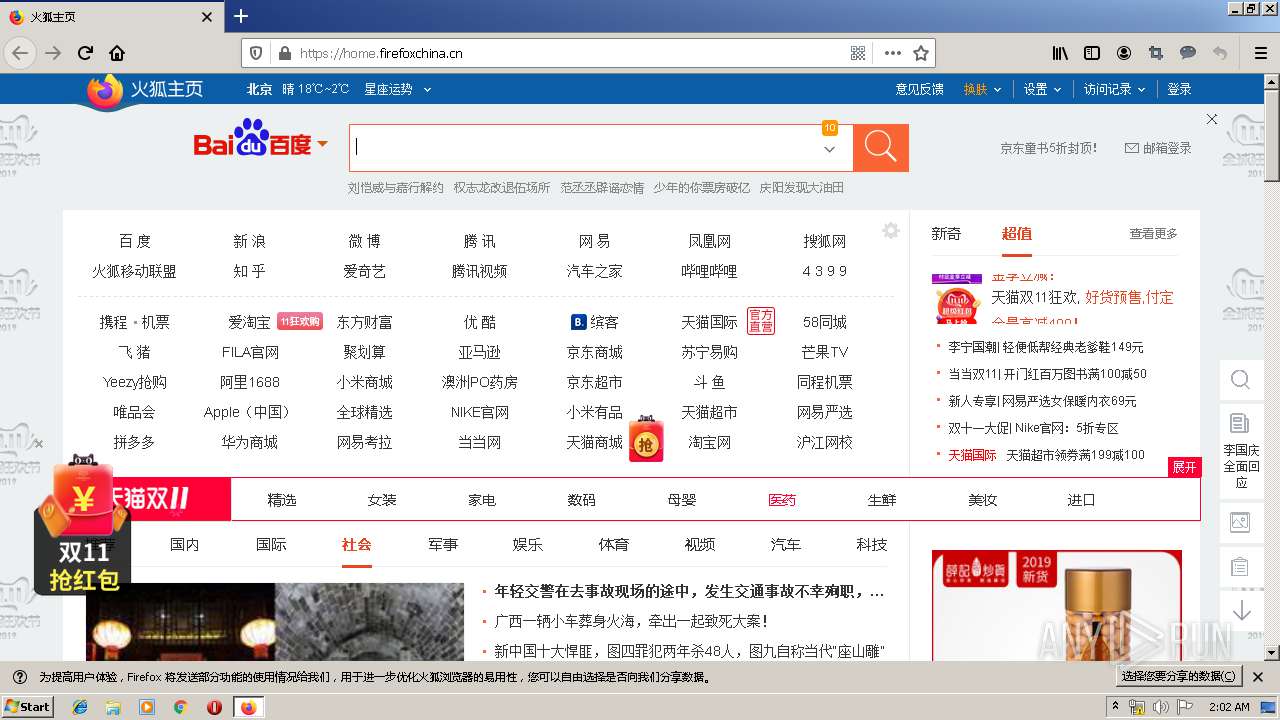Open the 淘宝网 site link
Screen dimensions: 1280x720
710,442
